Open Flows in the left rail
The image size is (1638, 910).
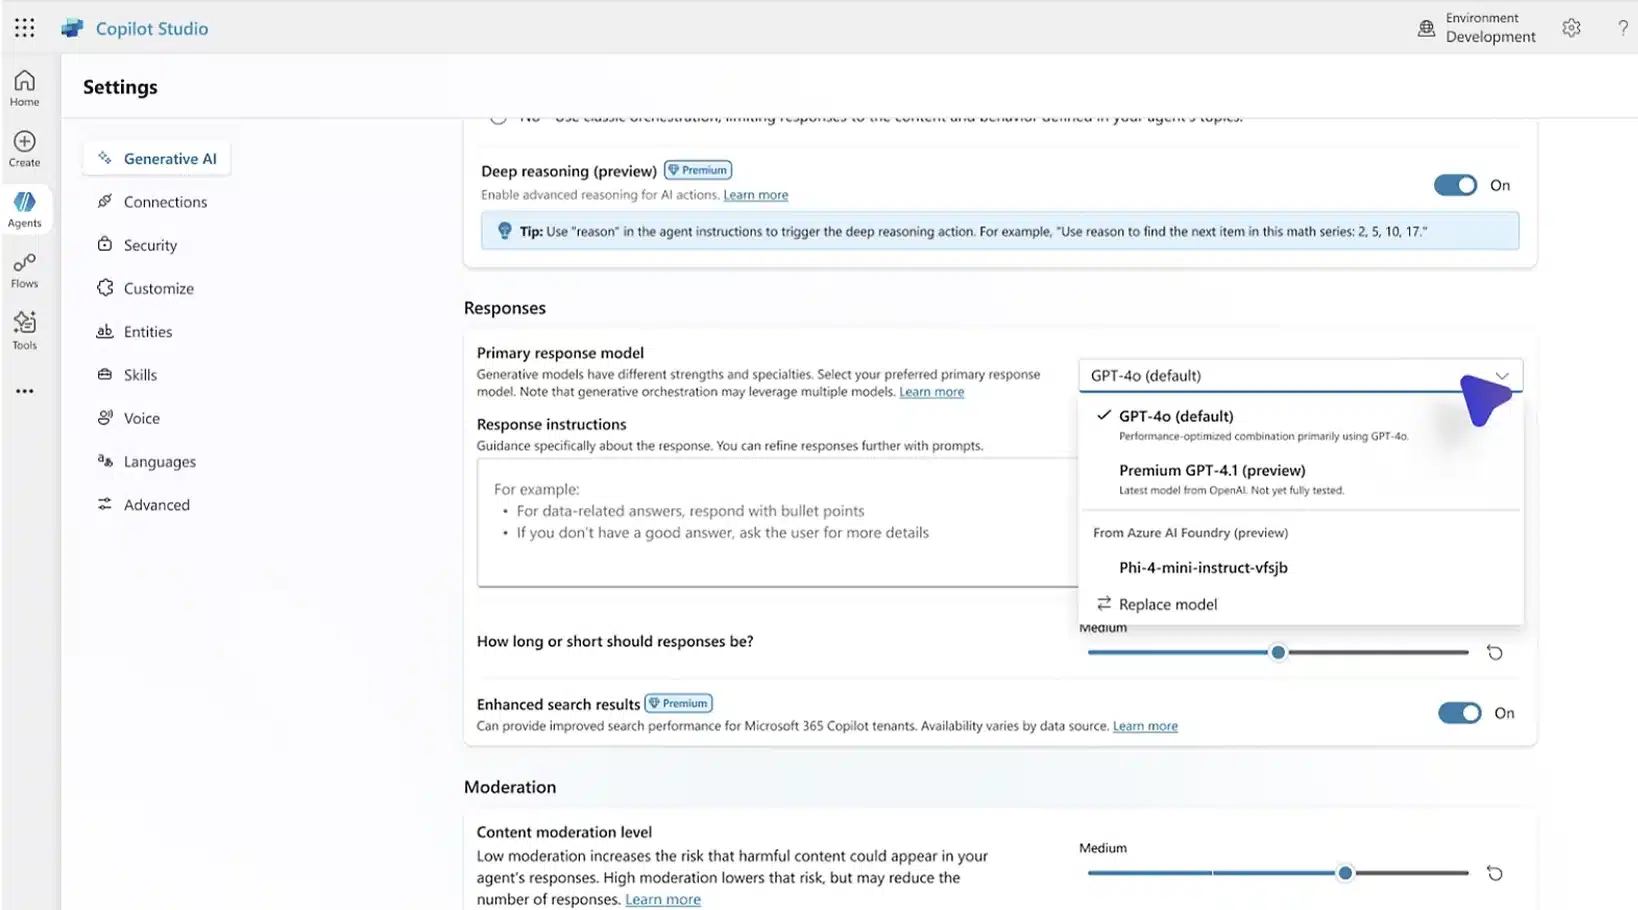click(25, 270)
